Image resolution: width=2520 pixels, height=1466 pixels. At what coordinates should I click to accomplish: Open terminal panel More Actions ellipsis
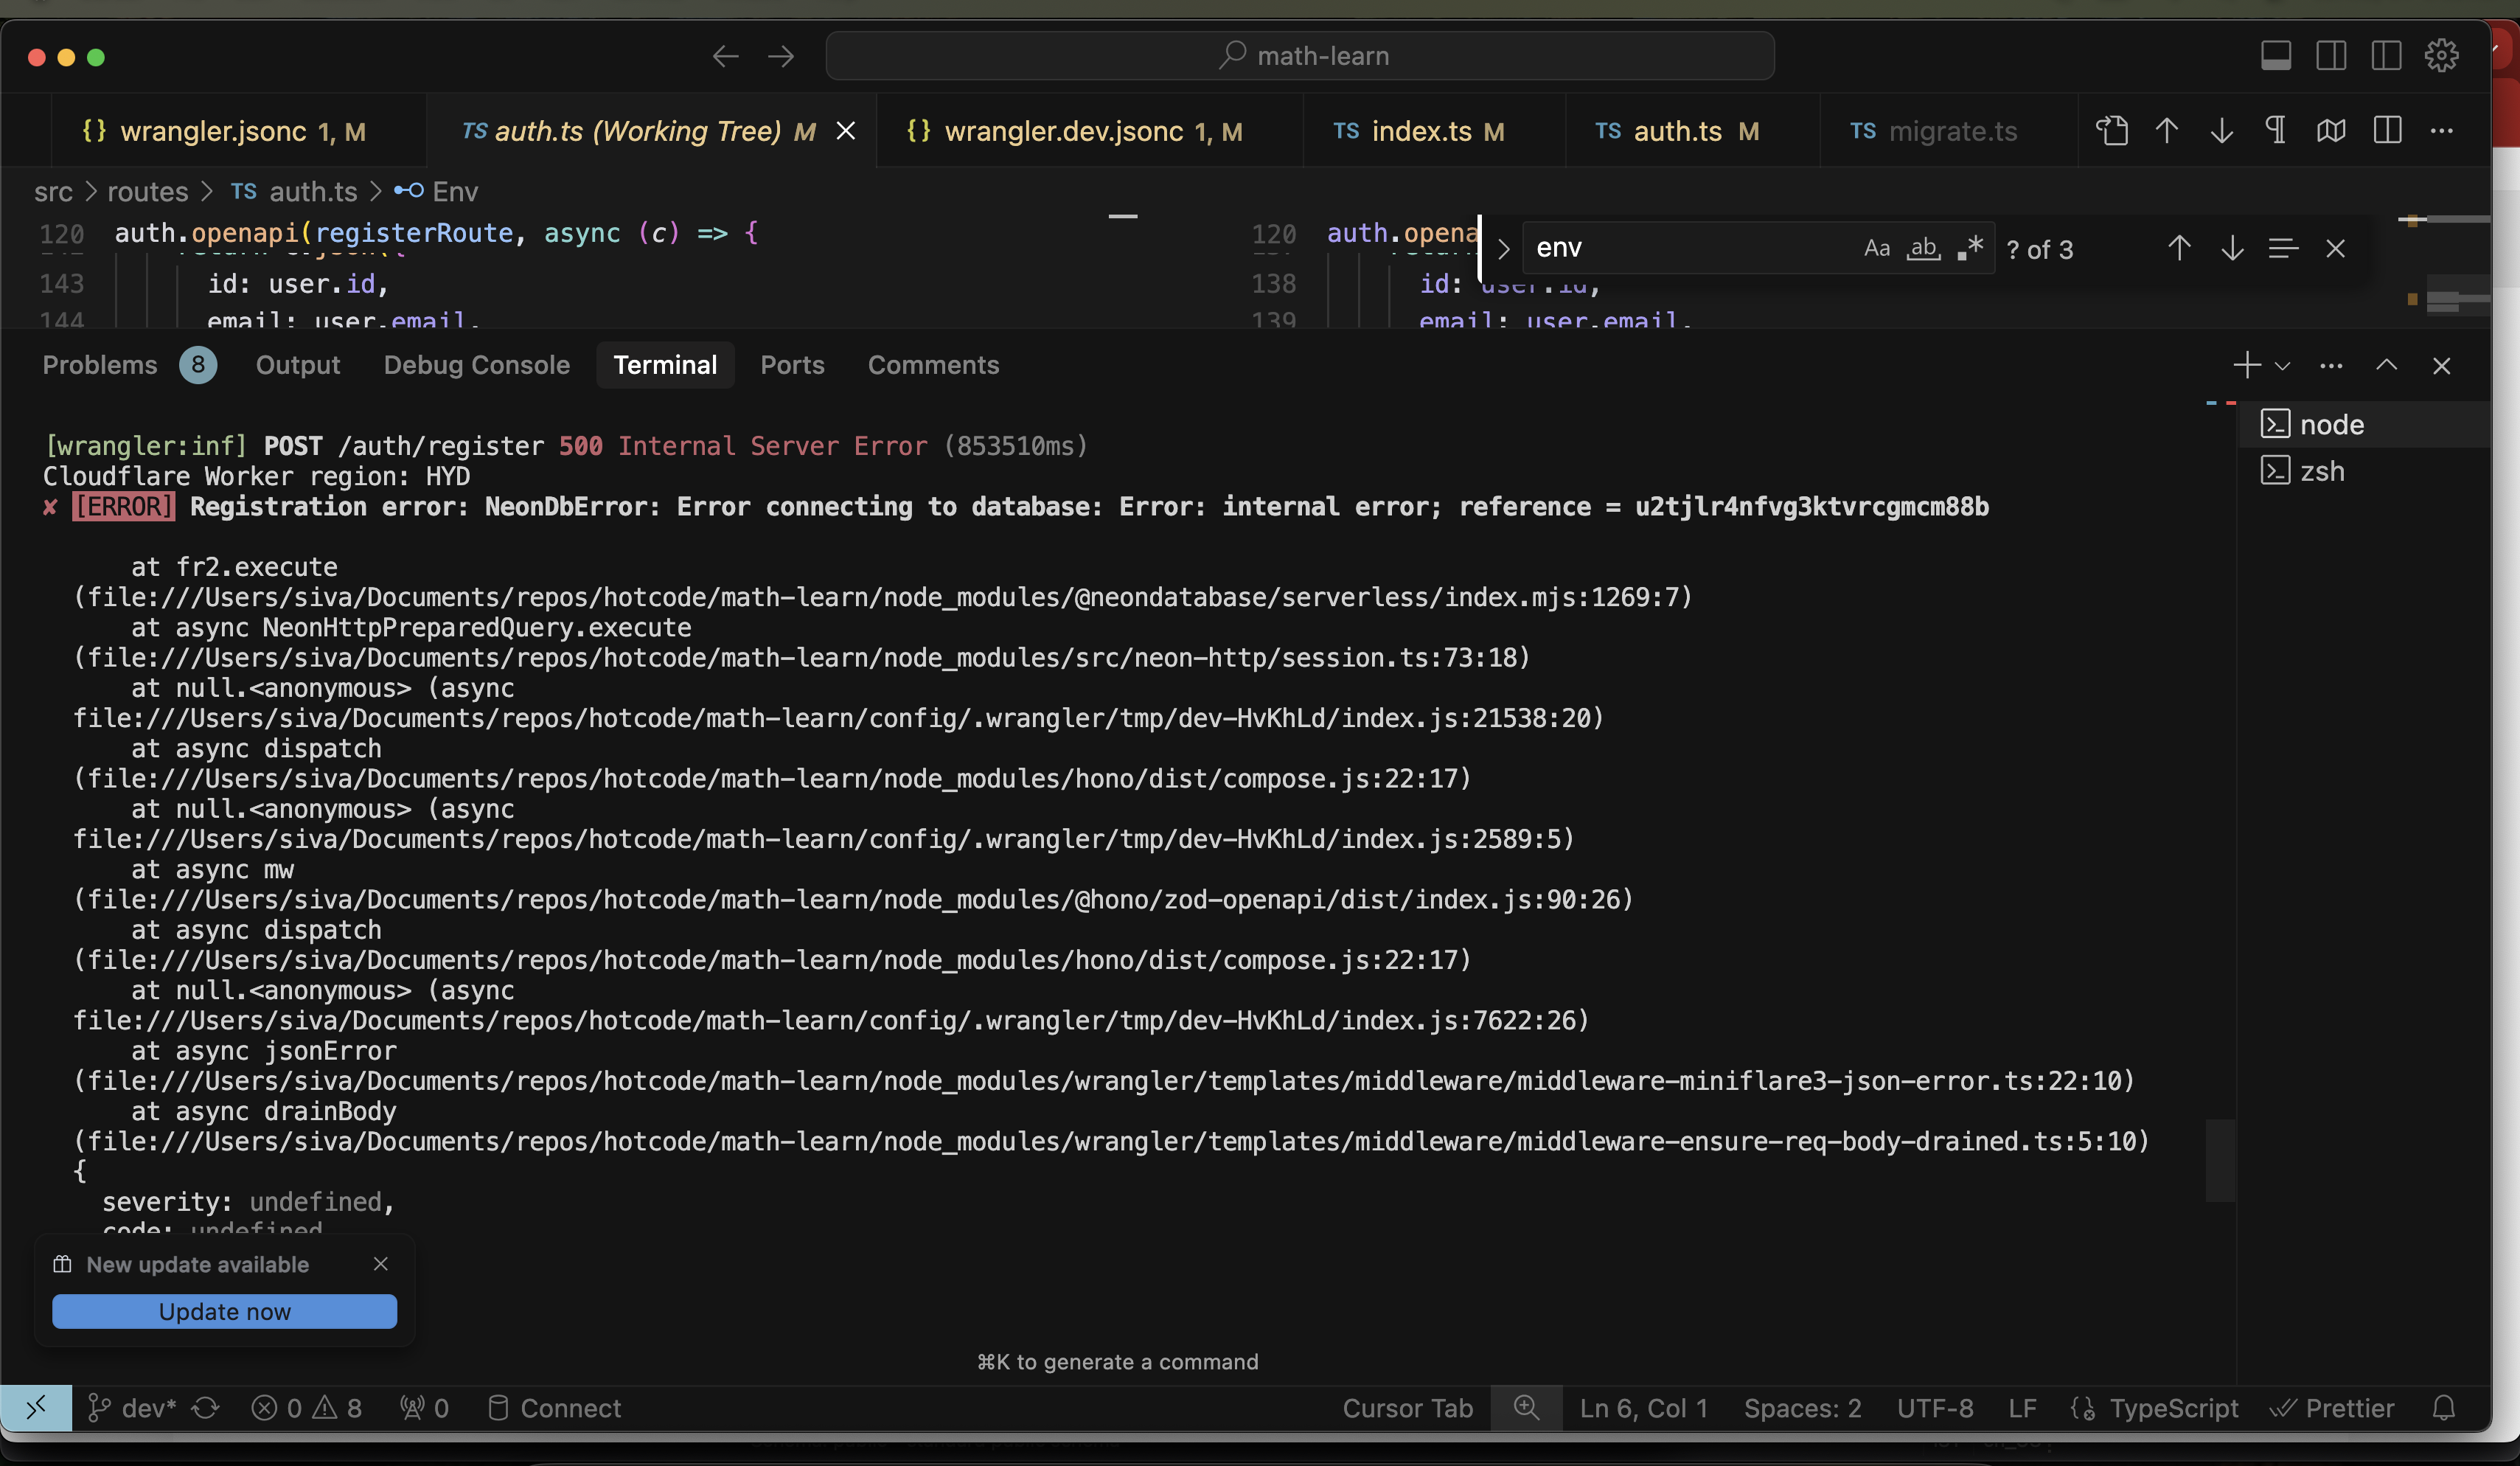(x=2331, y=365)
